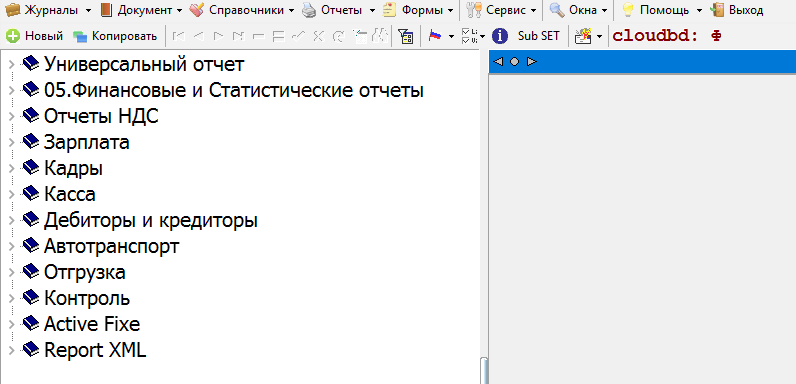Open the Формы menu

coord(417,10)
